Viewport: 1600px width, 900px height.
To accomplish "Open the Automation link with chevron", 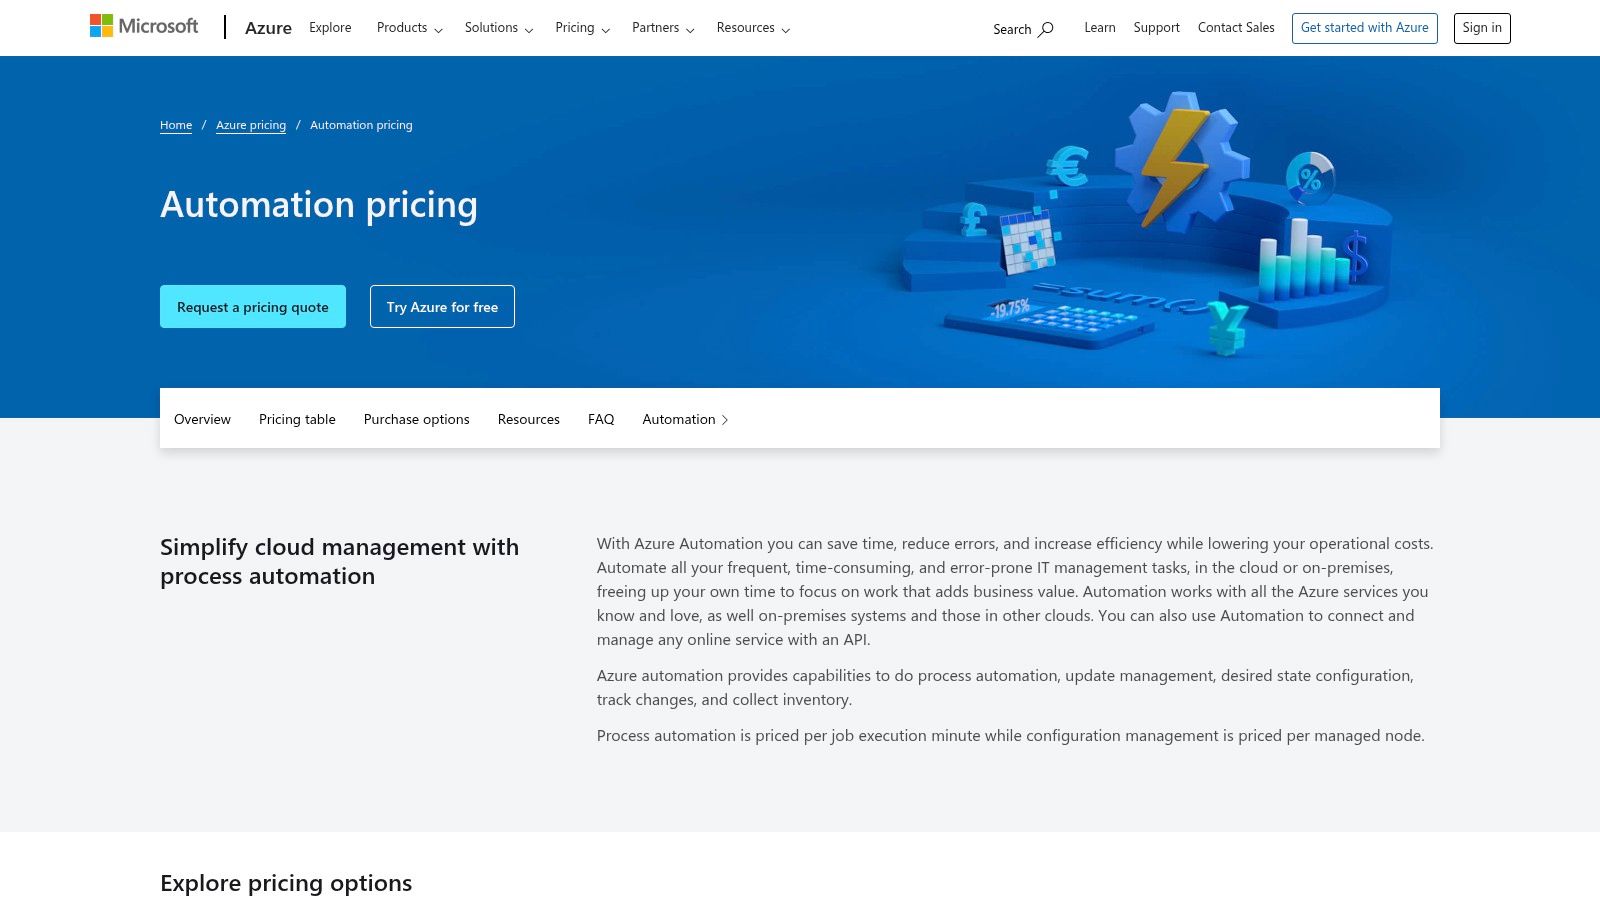I will point(685,419).
